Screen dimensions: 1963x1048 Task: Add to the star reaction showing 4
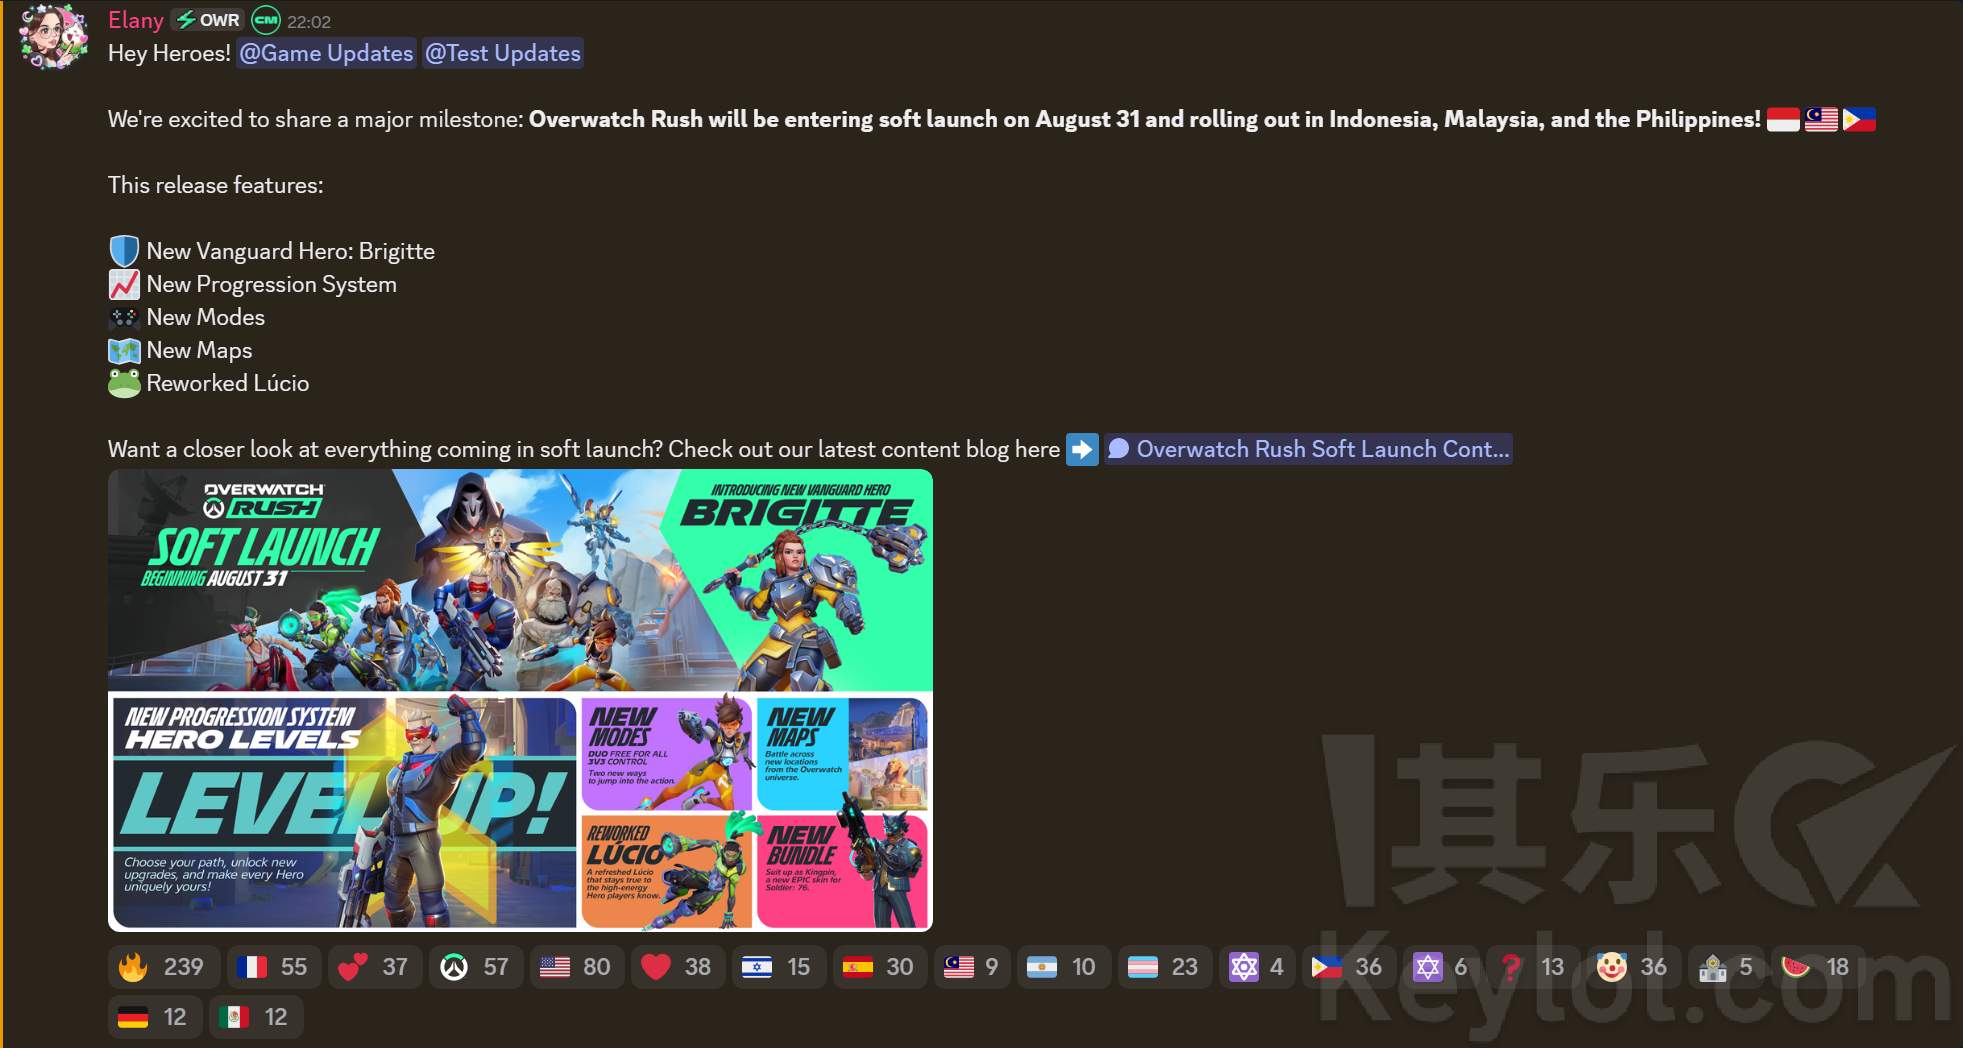pos(1257,967)
